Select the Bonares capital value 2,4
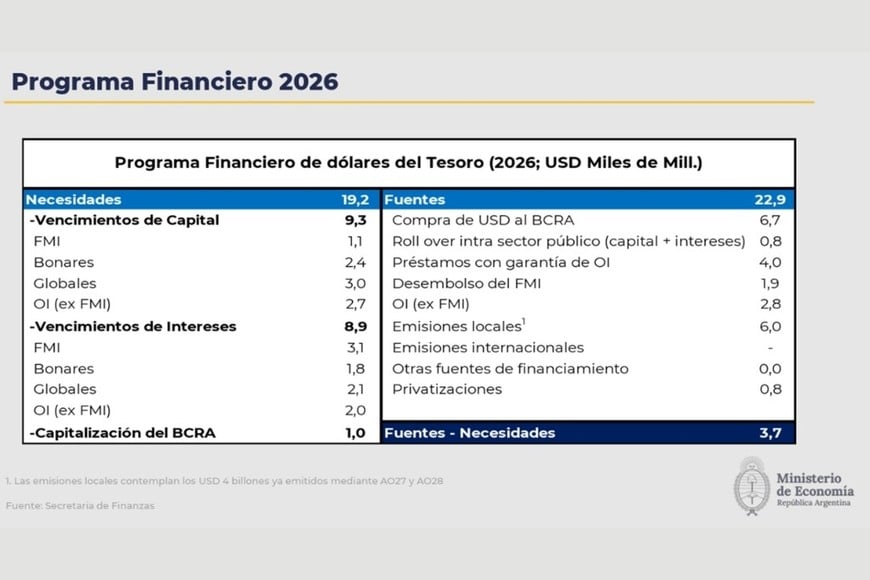 click(x=355, y=263)
